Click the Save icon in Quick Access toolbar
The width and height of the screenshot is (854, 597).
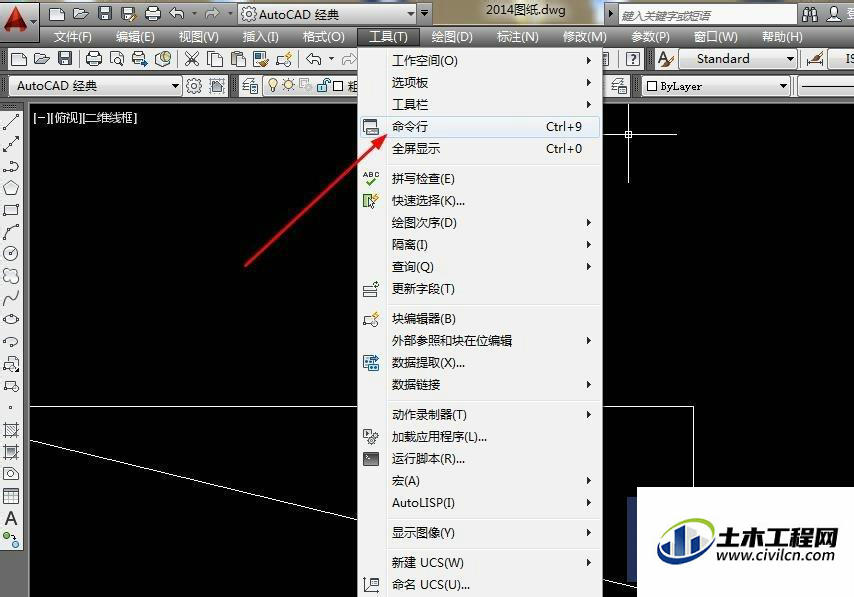click(105, 14)
